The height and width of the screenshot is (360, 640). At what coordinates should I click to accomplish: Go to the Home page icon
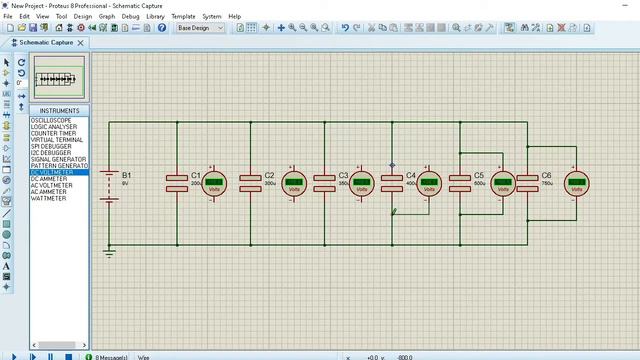pos(59,28)
